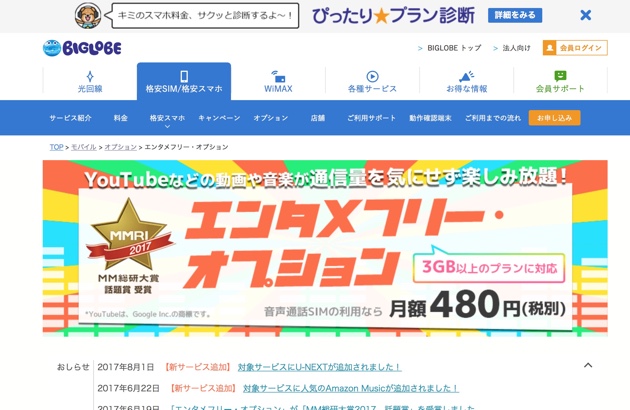Viewport: 630px width, 410px height.
Task: Click the MMRI 2017 gold star badge
Action: coord(129,236)
